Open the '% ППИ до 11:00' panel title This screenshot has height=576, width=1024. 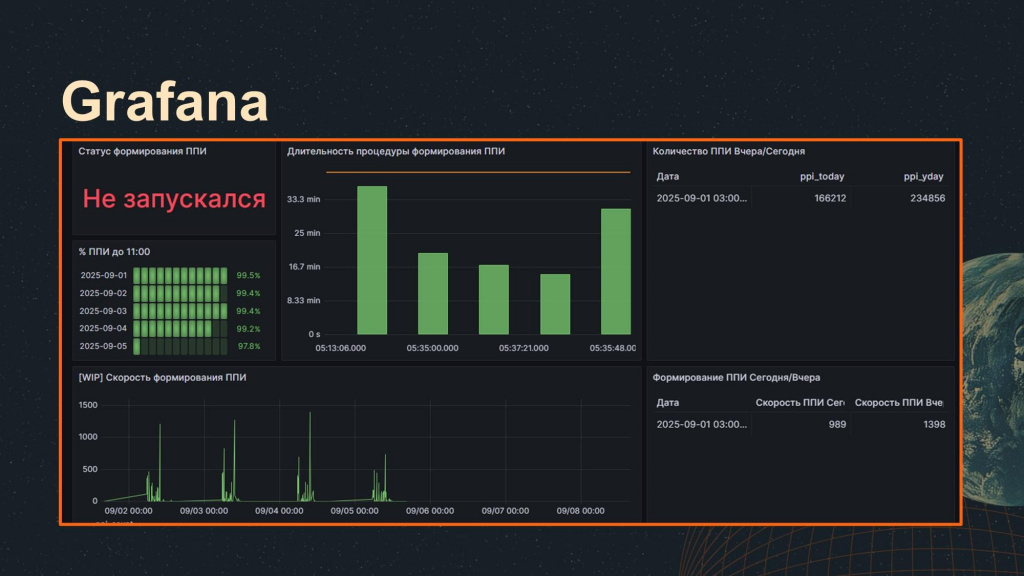coord(114,252)
